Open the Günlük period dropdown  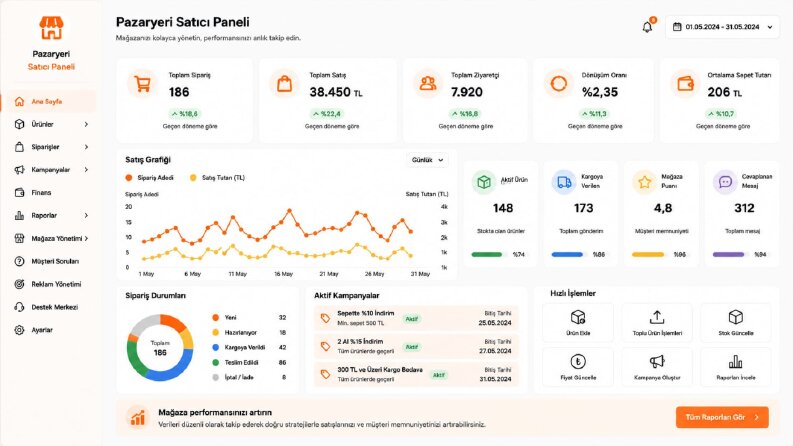click(x=427, y=160)
